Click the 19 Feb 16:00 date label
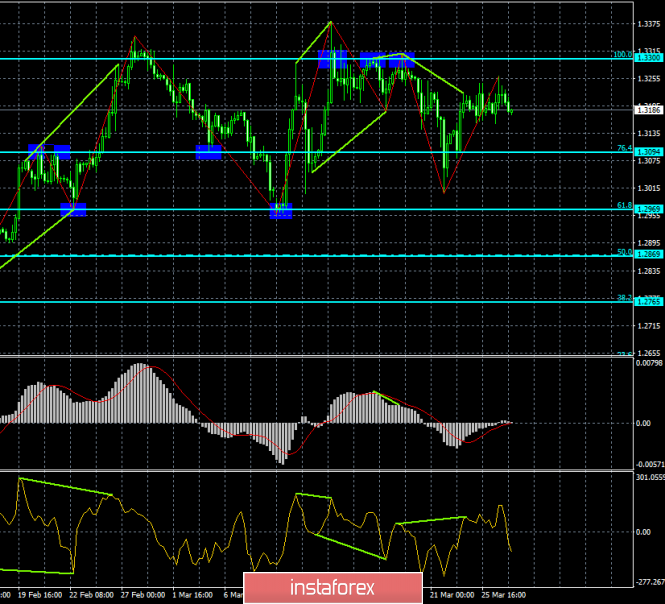This screenshot has width=665, height=604. click(x=38, y=593)
